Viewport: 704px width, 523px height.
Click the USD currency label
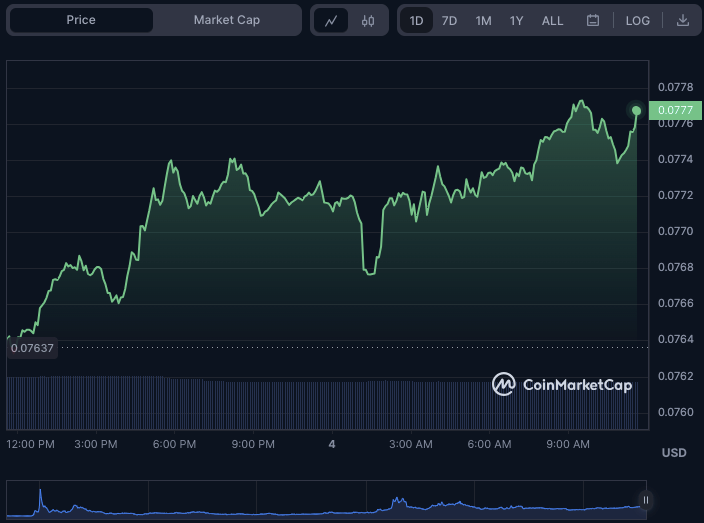click(x=674, y=453)
